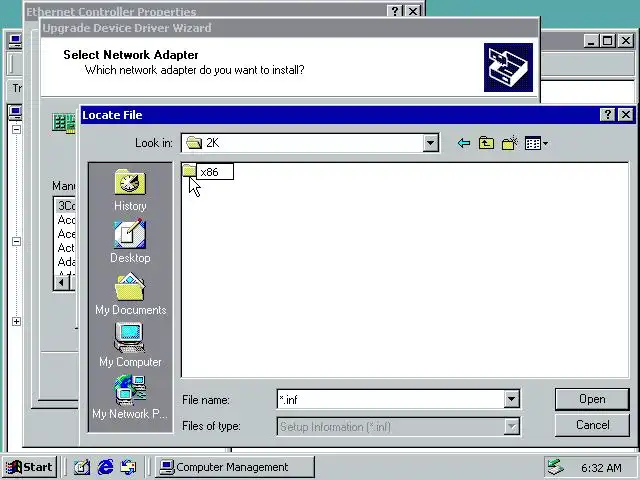640x480 pixels.
Task: Select the Look in combo box showing 2K
Action: (310, 143)
